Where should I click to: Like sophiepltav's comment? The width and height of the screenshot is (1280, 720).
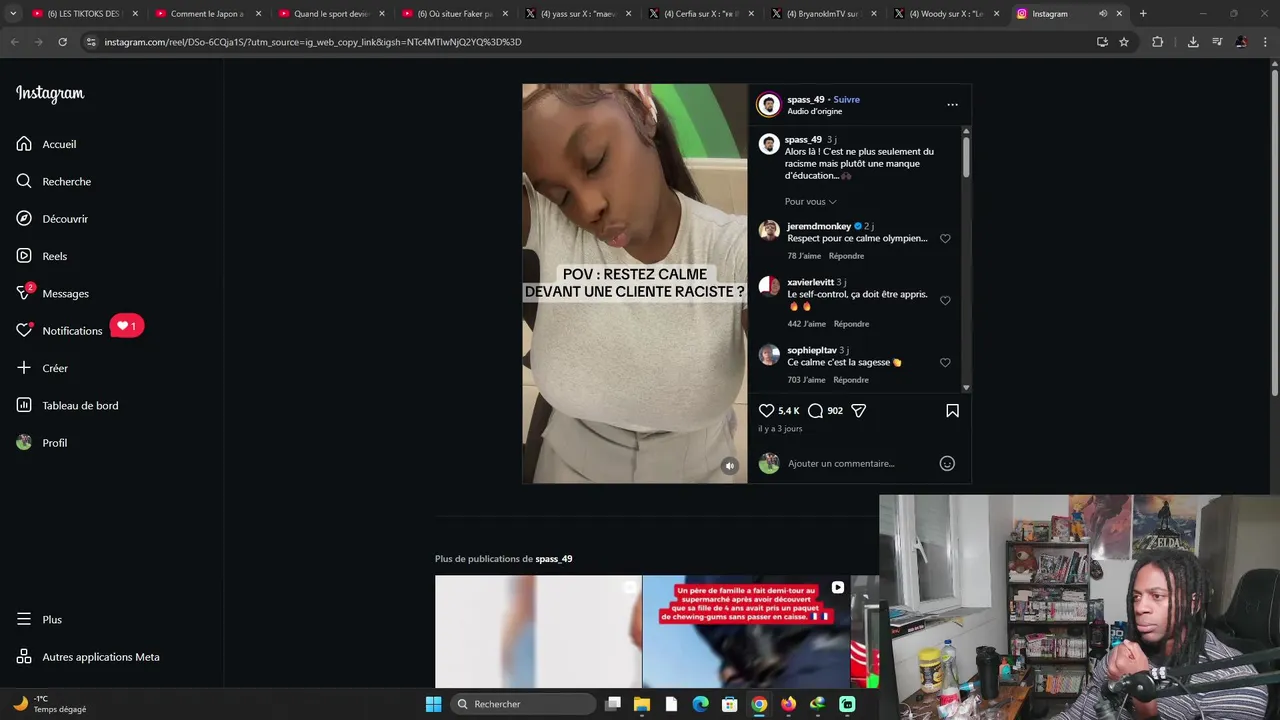(945, 363)
